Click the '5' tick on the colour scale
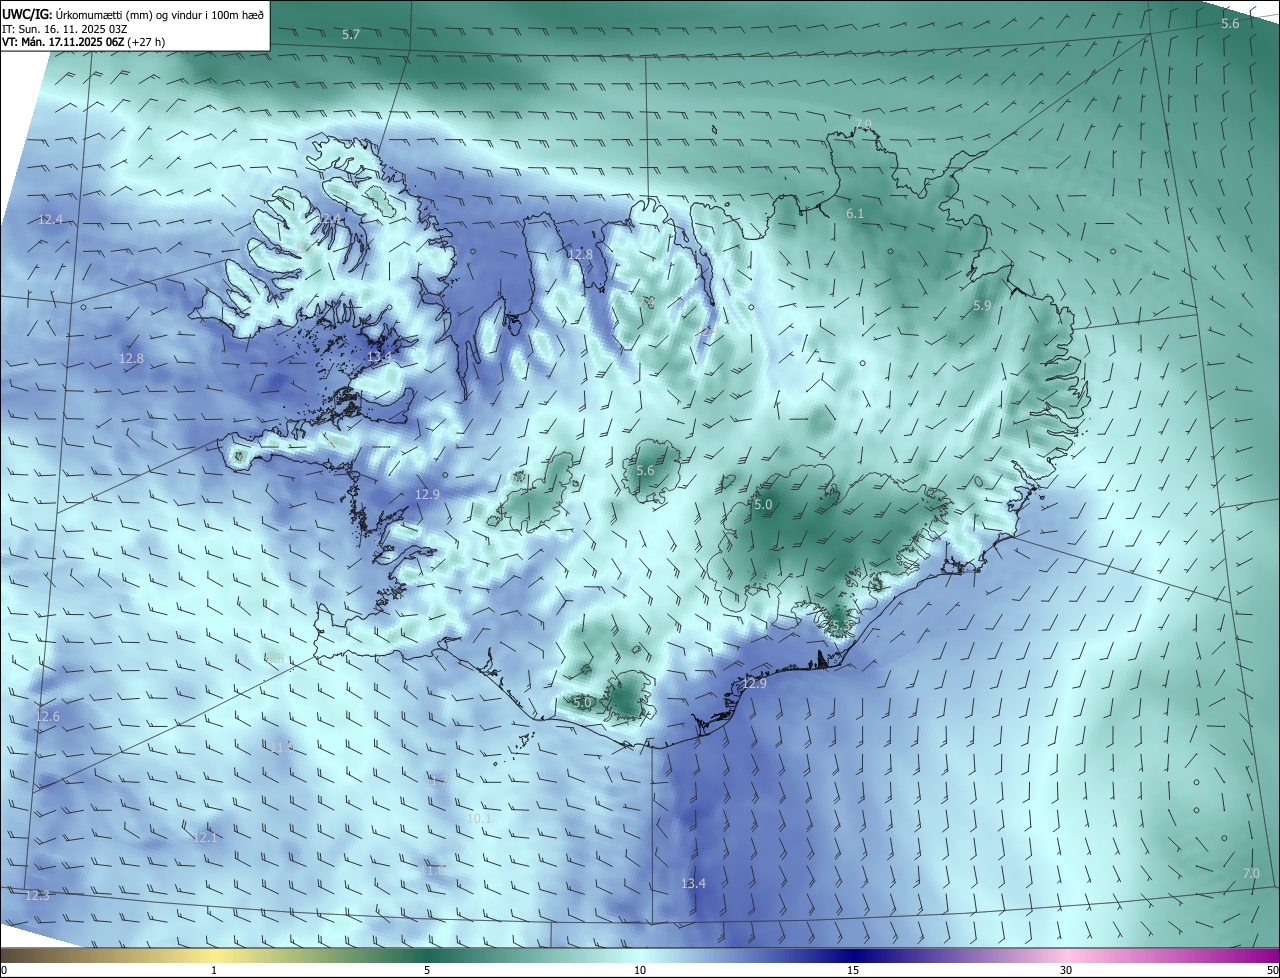The image size is (1280, 978). pos(427,971)
